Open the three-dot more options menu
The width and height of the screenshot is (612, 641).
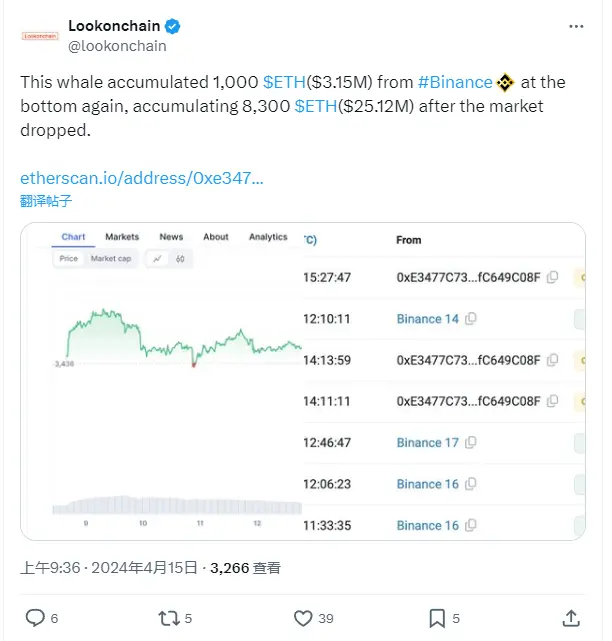pyautogui.click(x=578, y=26)
